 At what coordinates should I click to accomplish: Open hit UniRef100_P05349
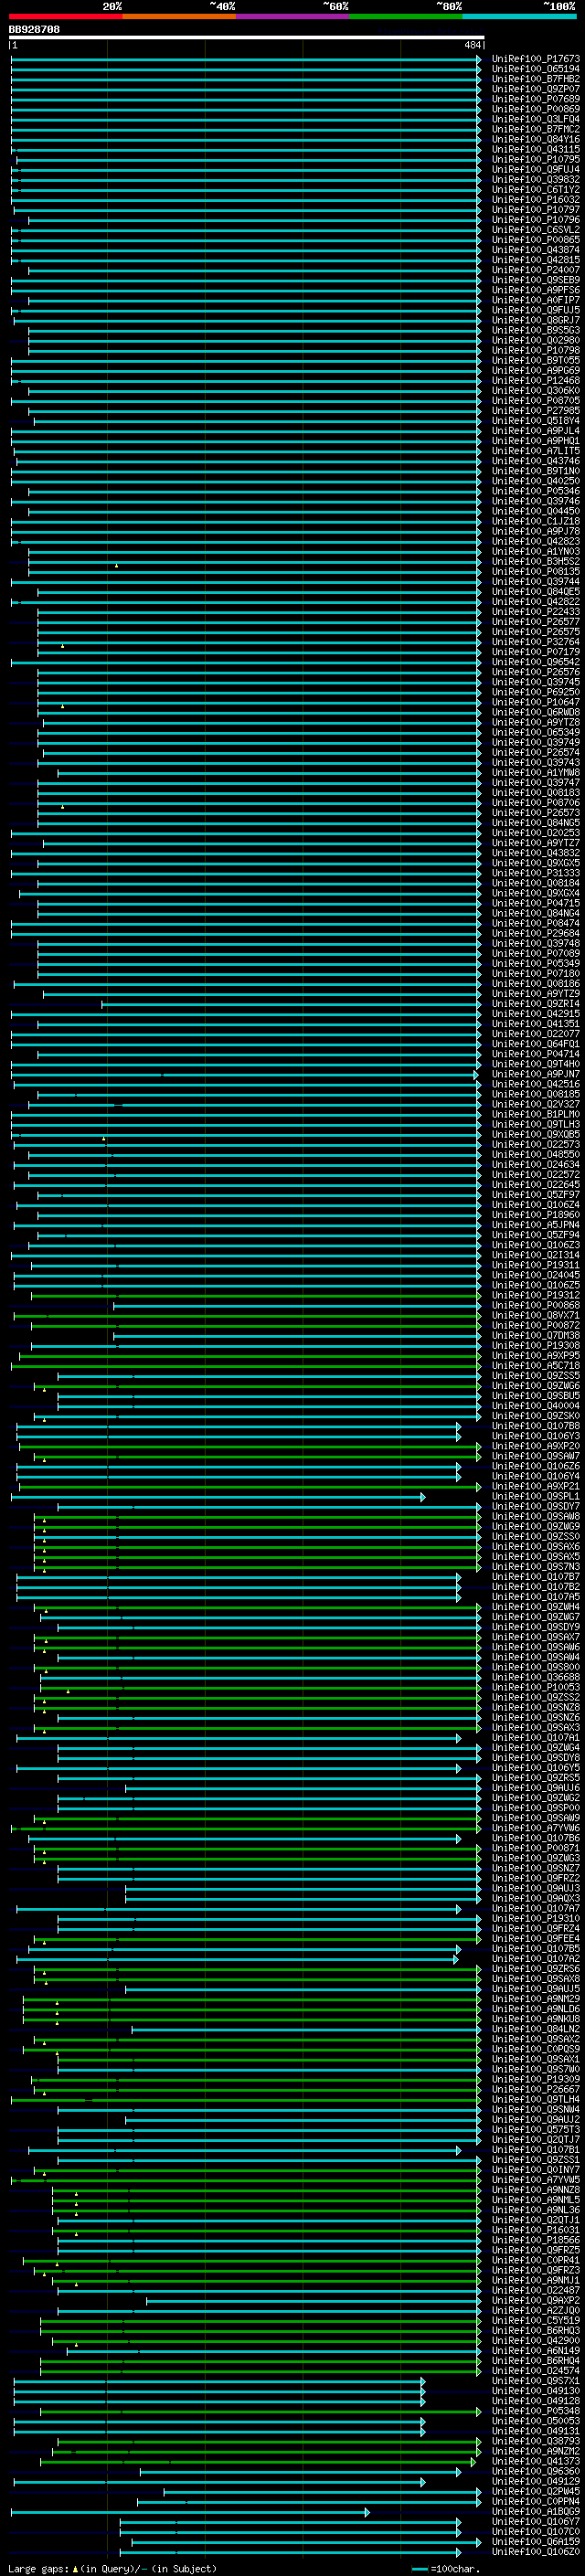[536, 963]
